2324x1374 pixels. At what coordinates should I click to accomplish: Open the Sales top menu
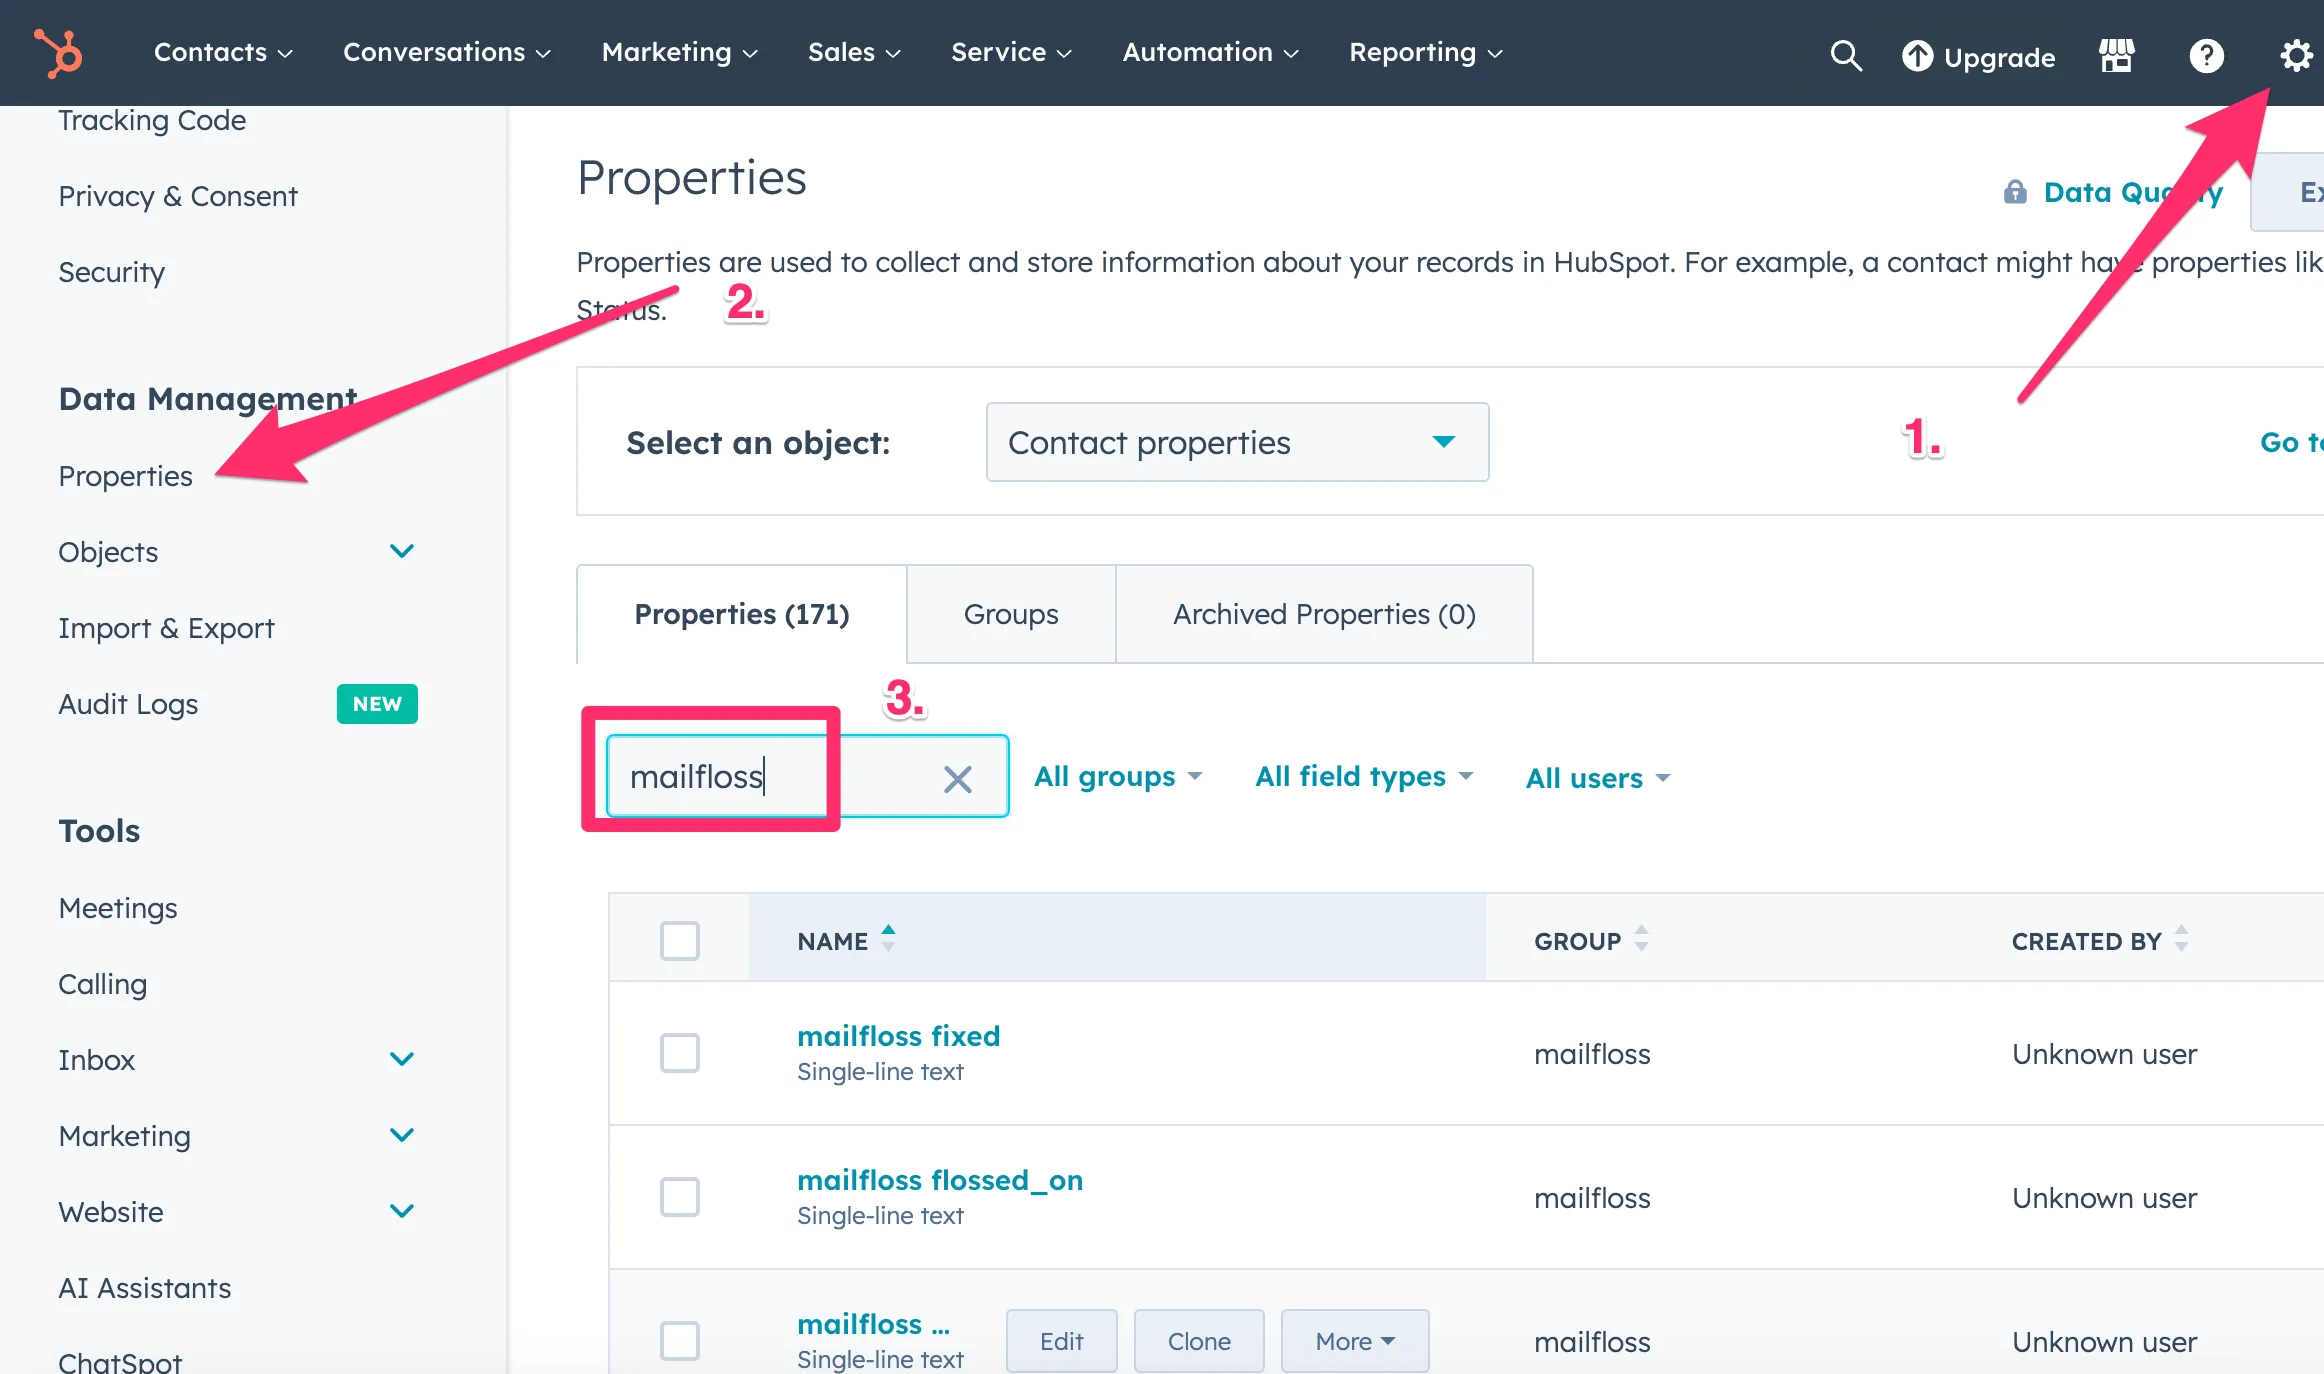[854, 52]
